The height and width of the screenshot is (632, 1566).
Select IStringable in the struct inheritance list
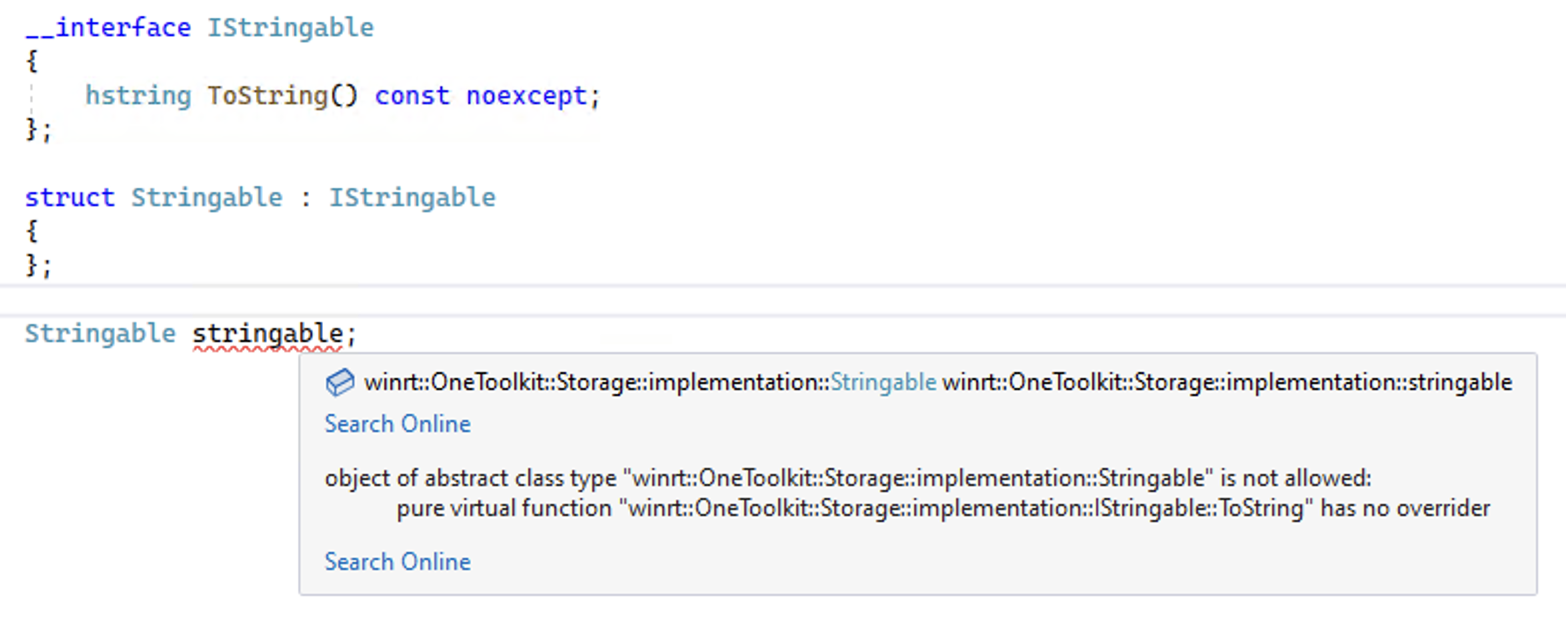(411, 197)
